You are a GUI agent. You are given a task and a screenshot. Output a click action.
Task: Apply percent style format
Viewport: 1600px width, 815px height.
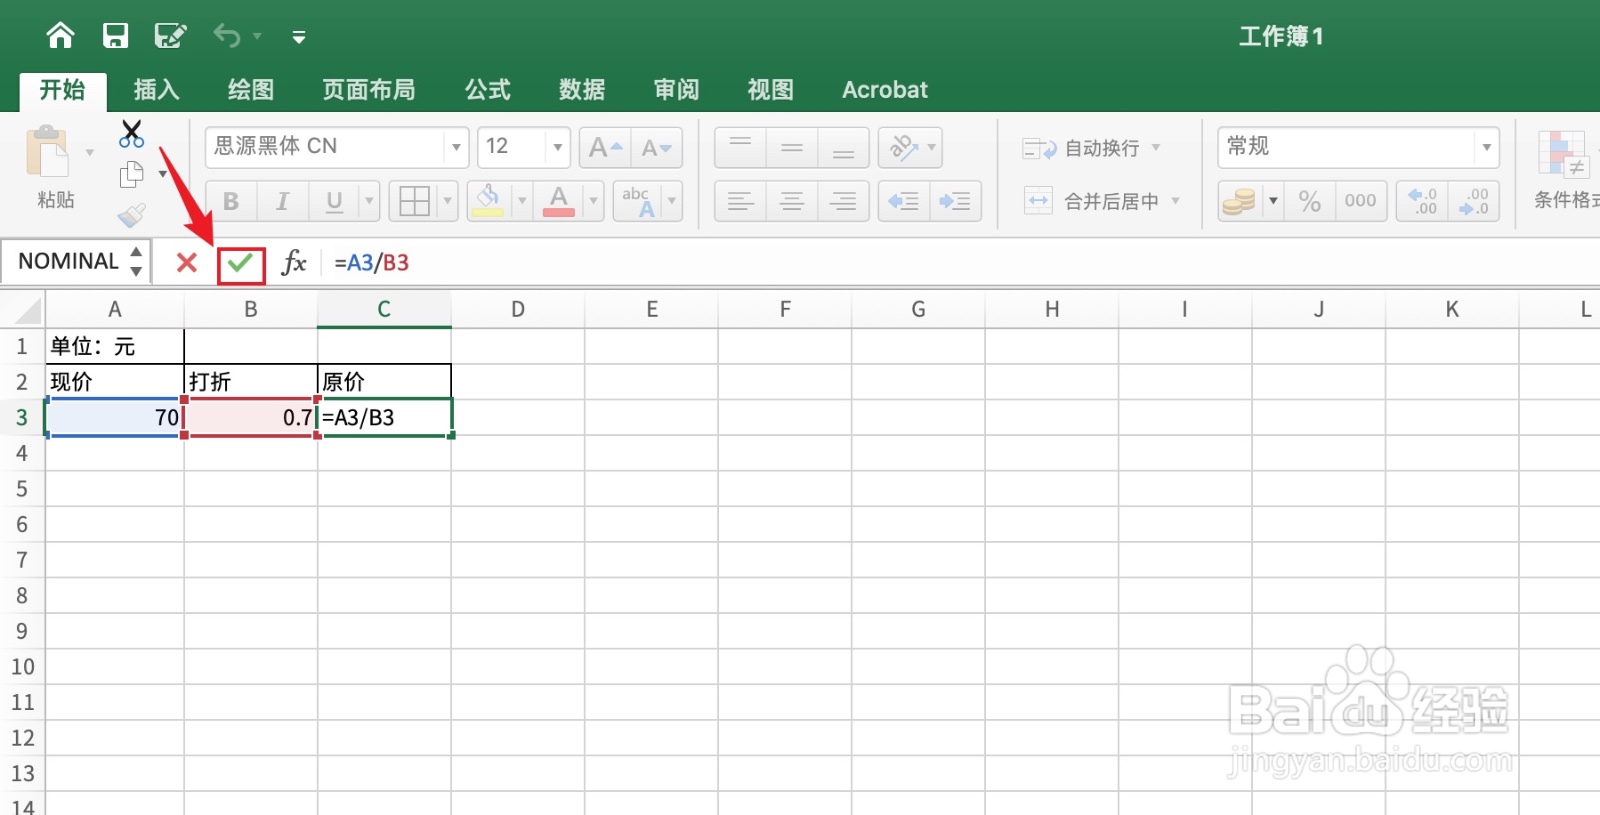[x=1309, y=201]
